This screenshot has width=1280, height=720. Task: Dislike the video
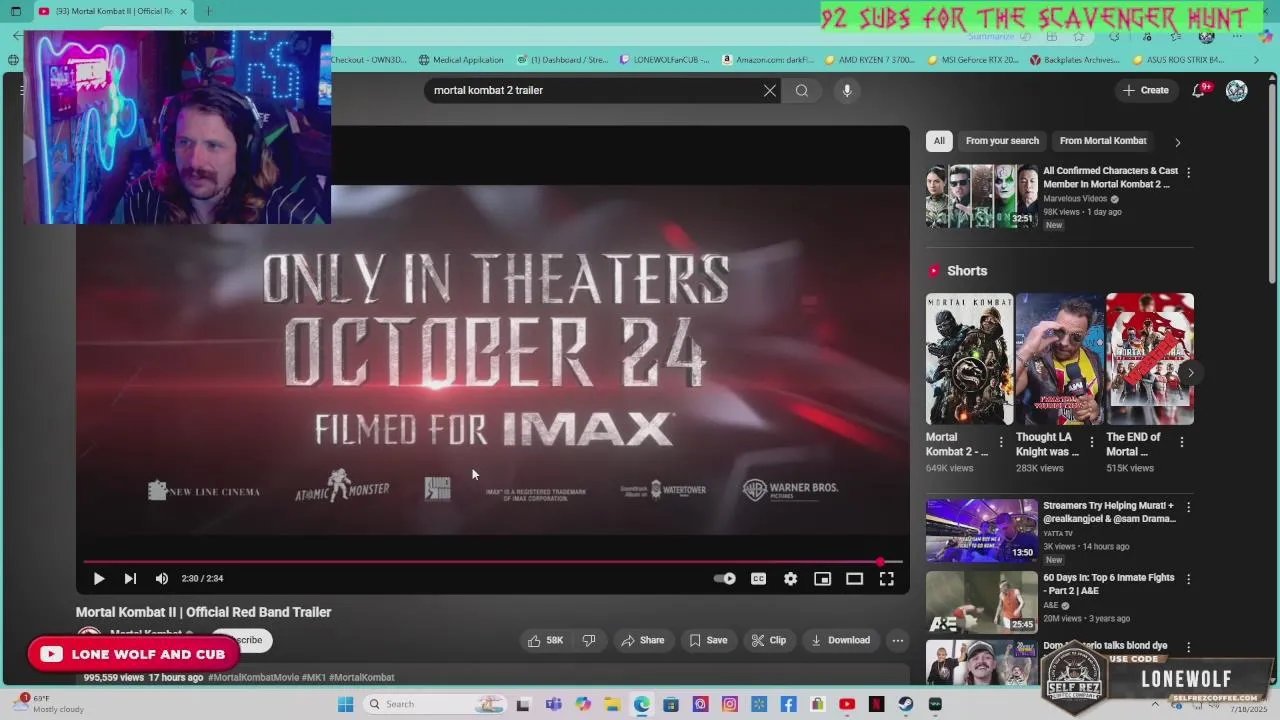pyautogui.click(x=589, y=640)
